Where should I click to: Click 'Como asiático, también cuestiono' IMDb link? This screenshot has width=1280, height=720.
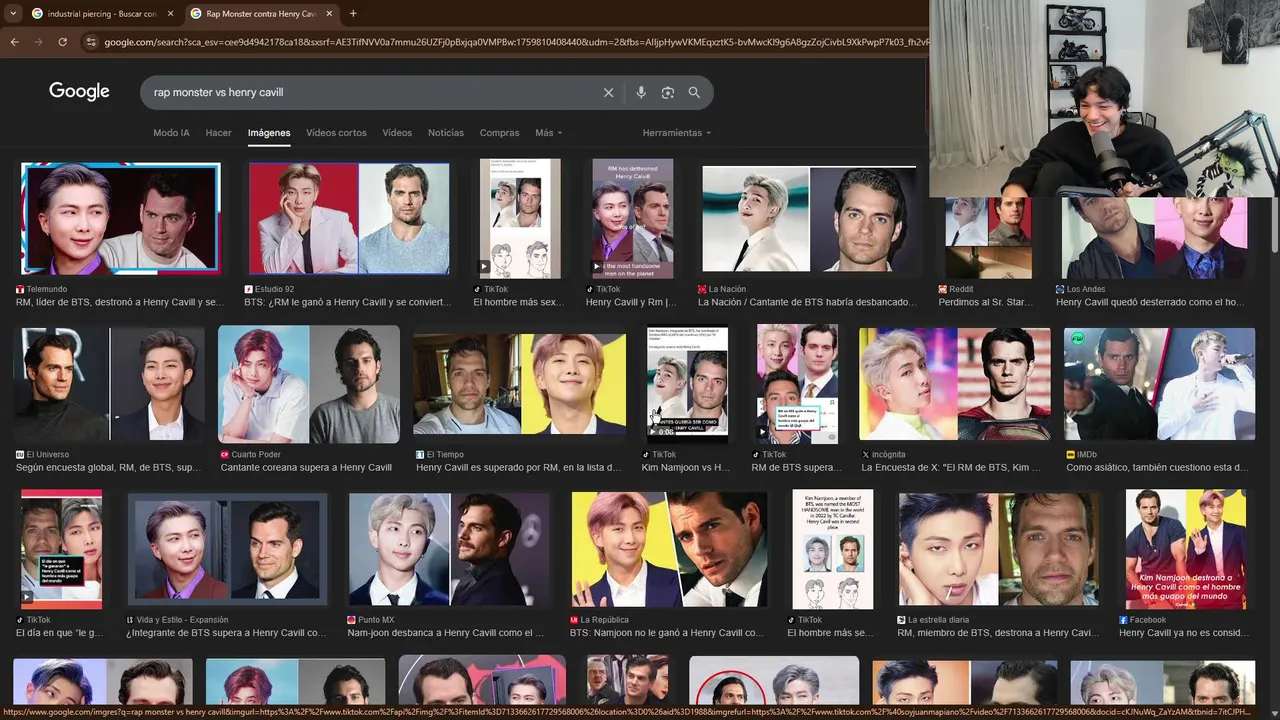coord(1157,467)
